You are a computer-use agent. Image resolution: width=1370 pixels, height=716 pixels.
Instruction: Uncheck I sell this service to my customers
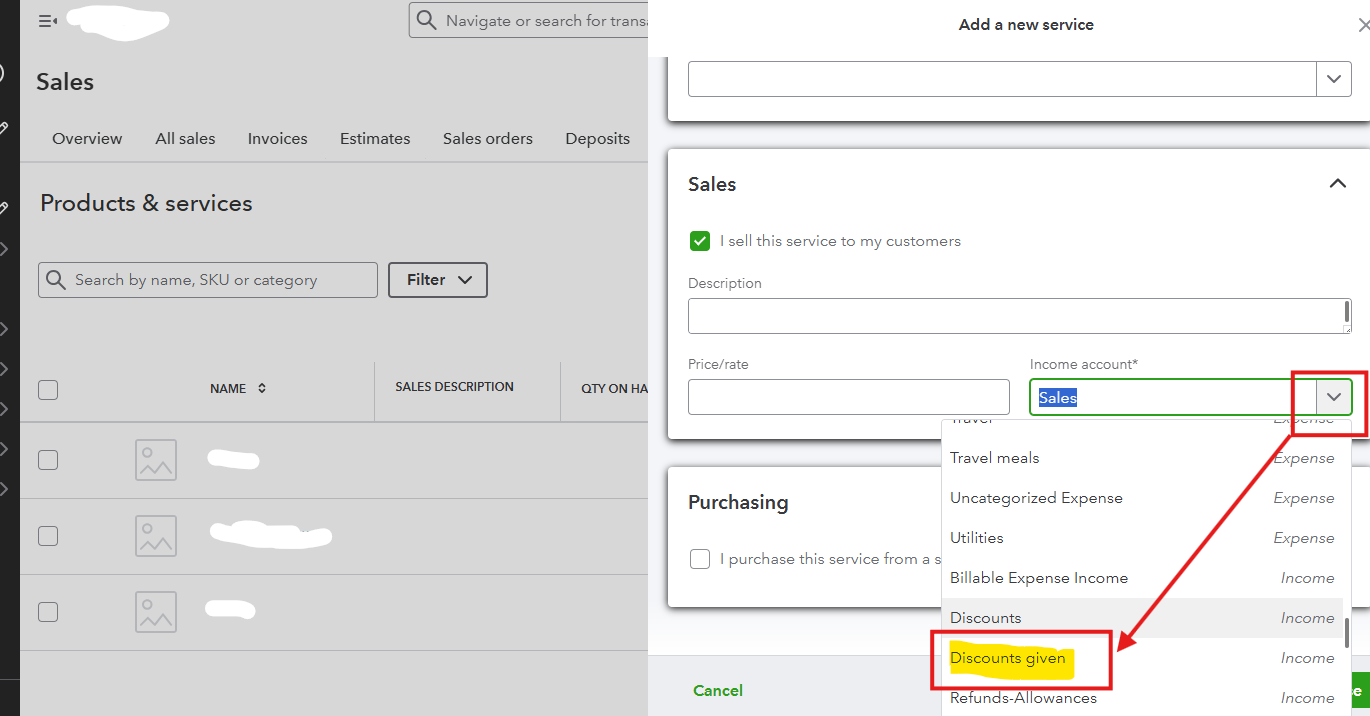click(x=700, y=241)
